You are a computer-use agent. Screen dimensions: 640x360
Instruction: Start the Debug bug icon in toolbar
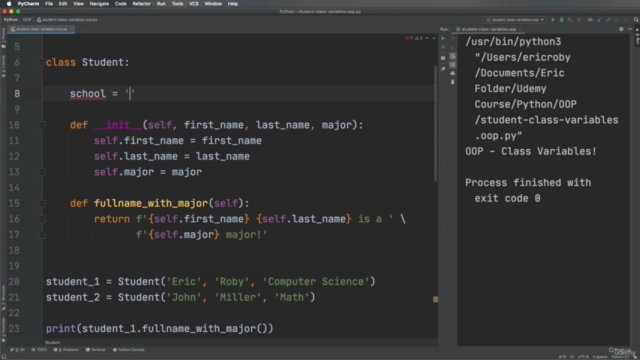[562, 20]
